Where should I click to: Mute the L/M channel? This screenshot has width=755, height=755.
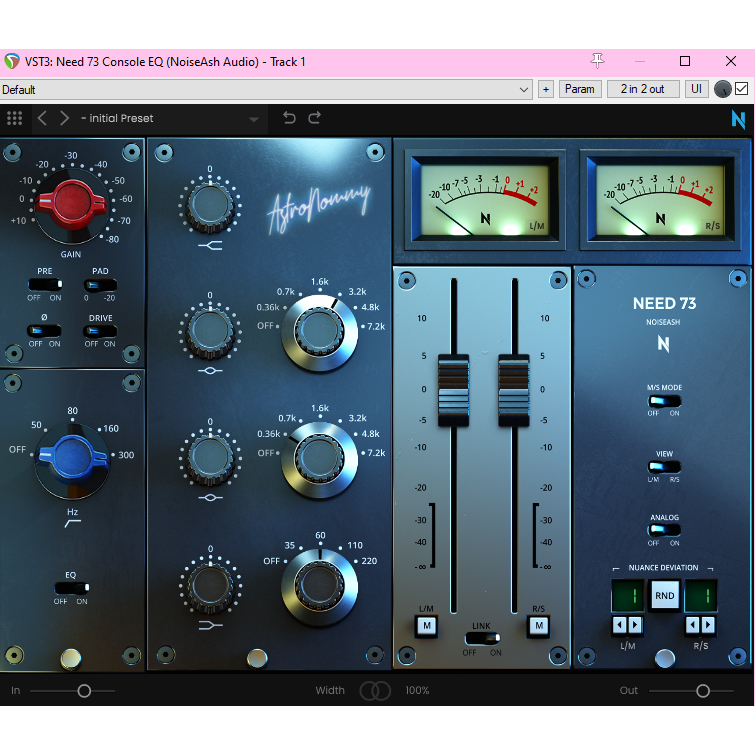(427, 626)
